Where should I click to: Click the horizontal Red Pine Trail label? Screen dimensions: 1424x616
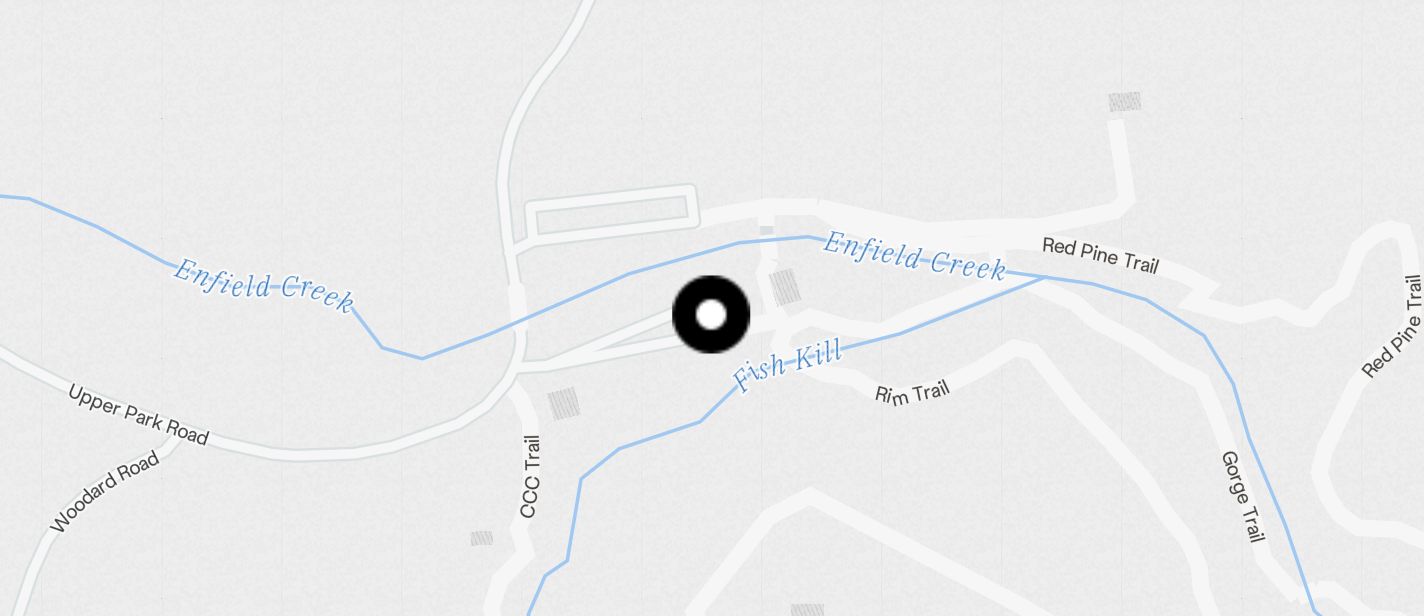1100,255
